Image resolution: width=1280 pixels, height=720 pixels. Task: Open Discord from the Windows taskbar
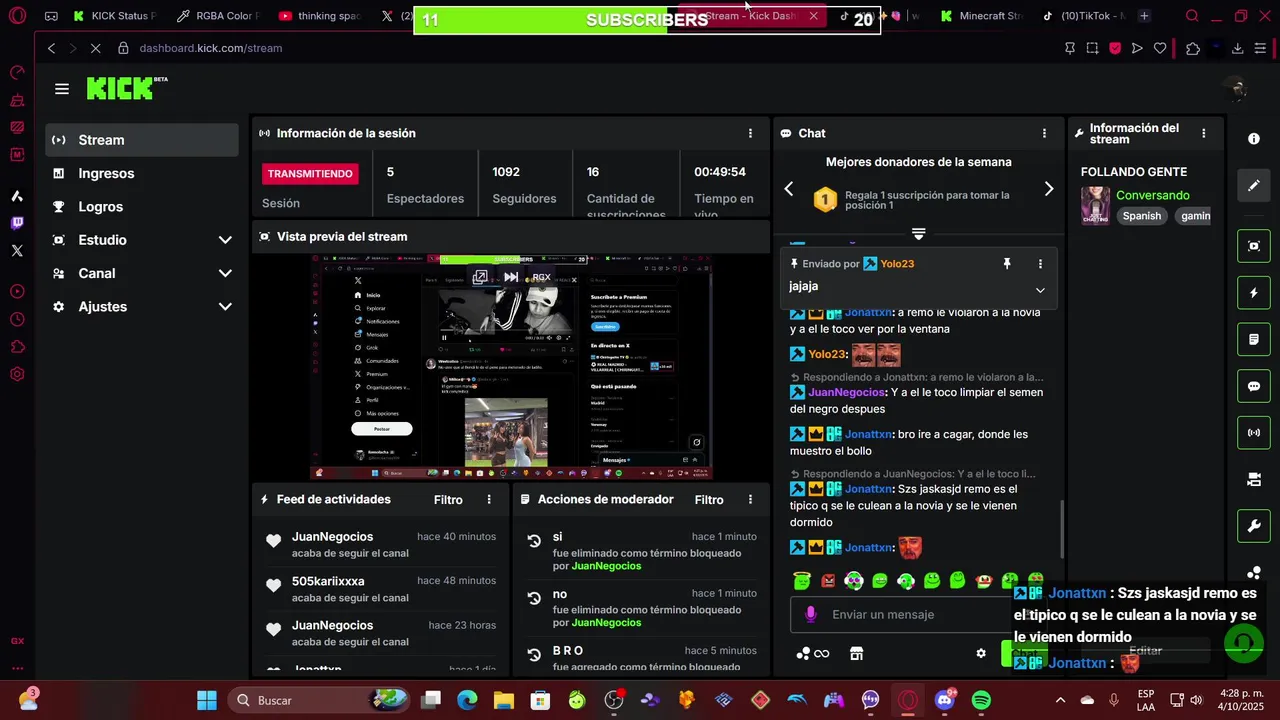944,700
